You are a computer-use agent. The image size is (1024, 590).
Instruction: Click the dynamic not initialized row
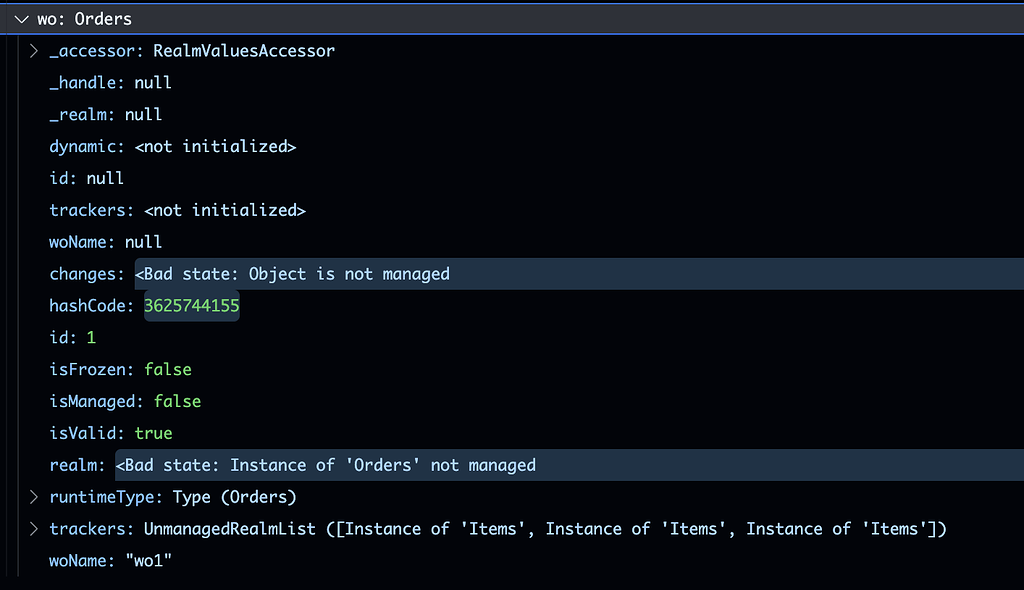(x=172, y=147)
